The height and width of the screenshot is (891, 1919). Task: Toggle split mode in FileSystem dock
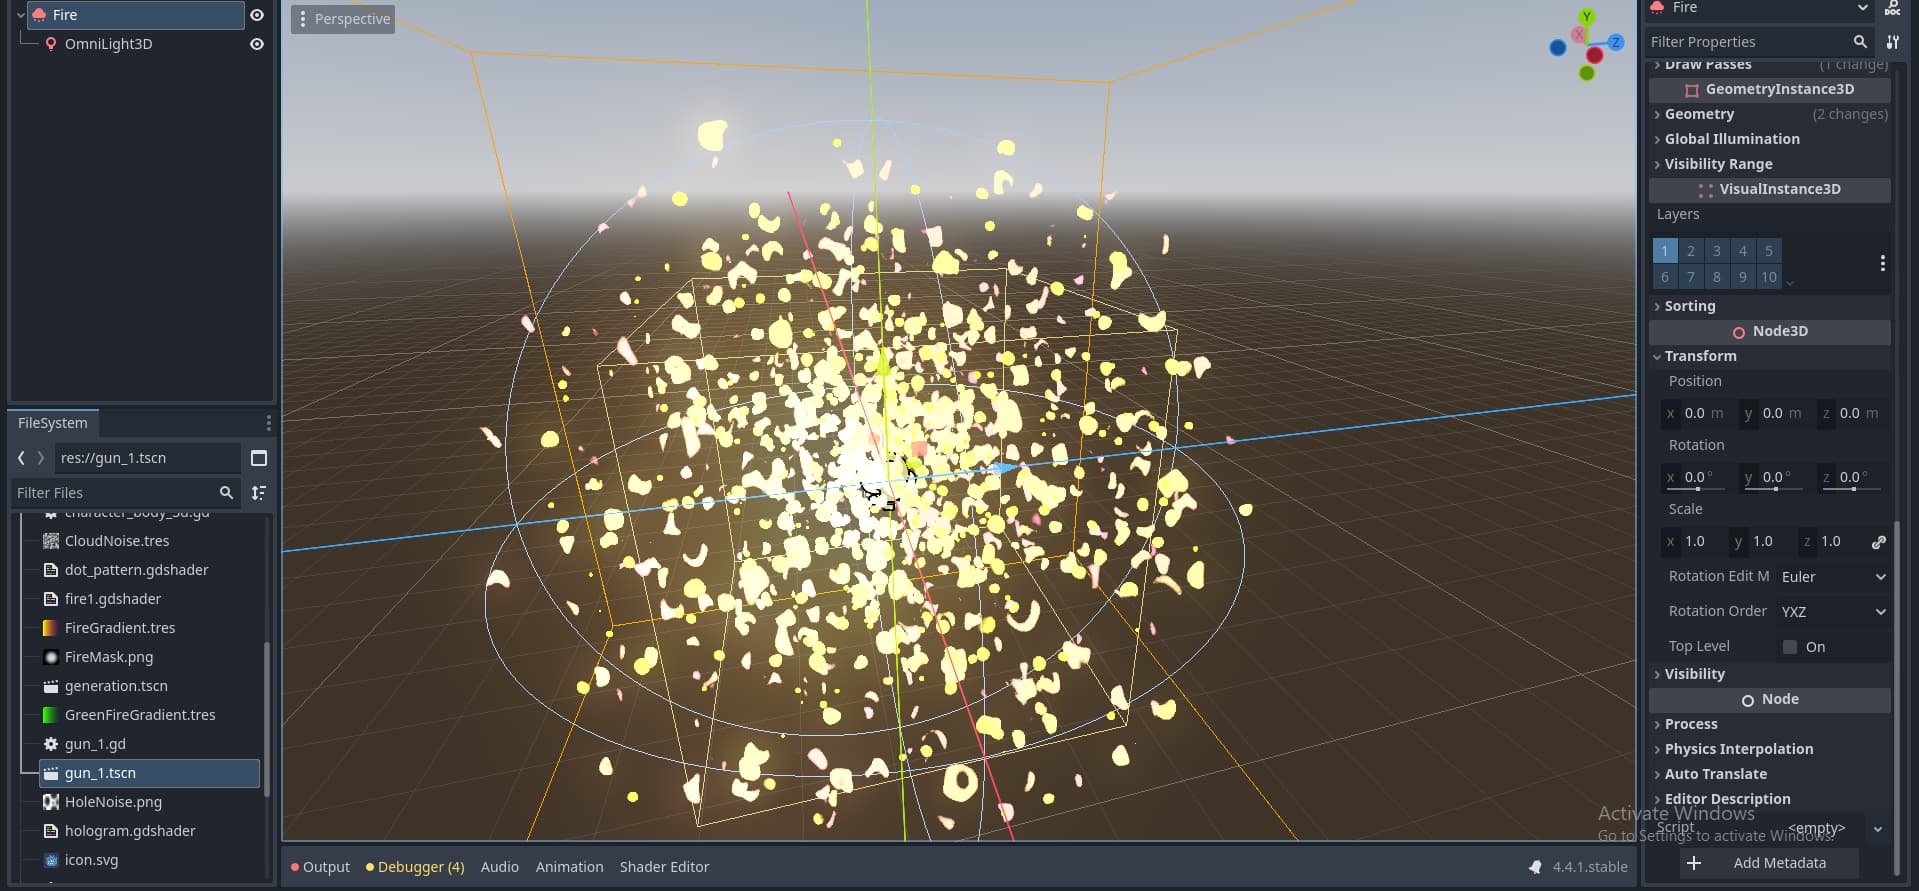pyautogui.click(x=258, y=458)
